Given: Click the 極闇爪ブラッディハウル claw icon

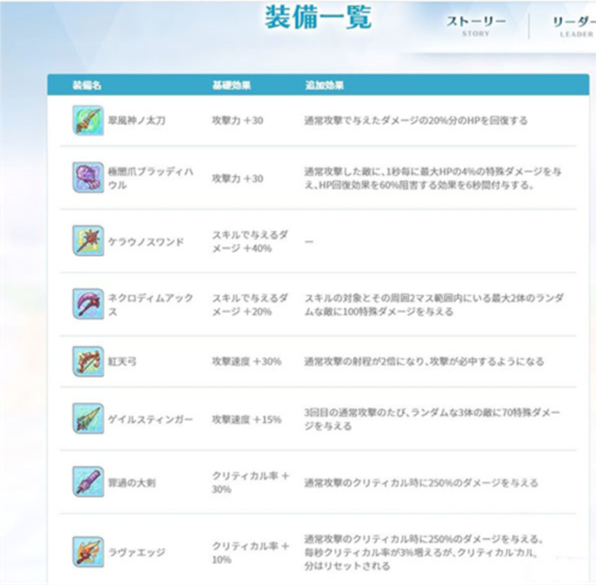Looking at the screenshot, I should coord(88,178).
